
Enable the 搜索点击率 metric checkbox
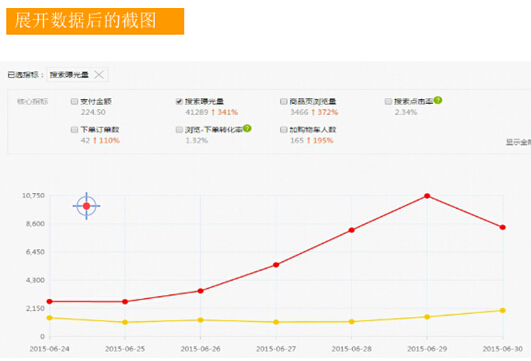tap(388, 101)
